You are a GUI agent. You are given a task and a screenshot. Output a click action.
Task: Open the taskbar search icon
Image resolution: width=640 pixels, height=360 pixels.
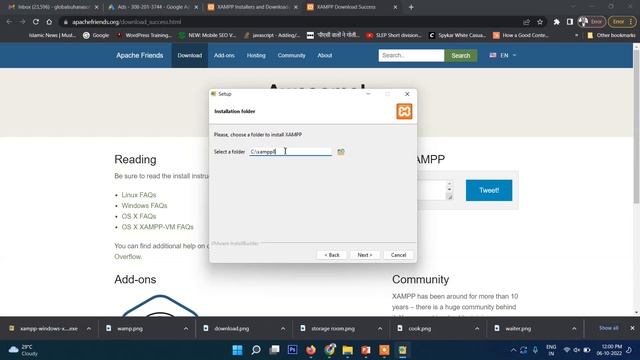tap(256, 350)
